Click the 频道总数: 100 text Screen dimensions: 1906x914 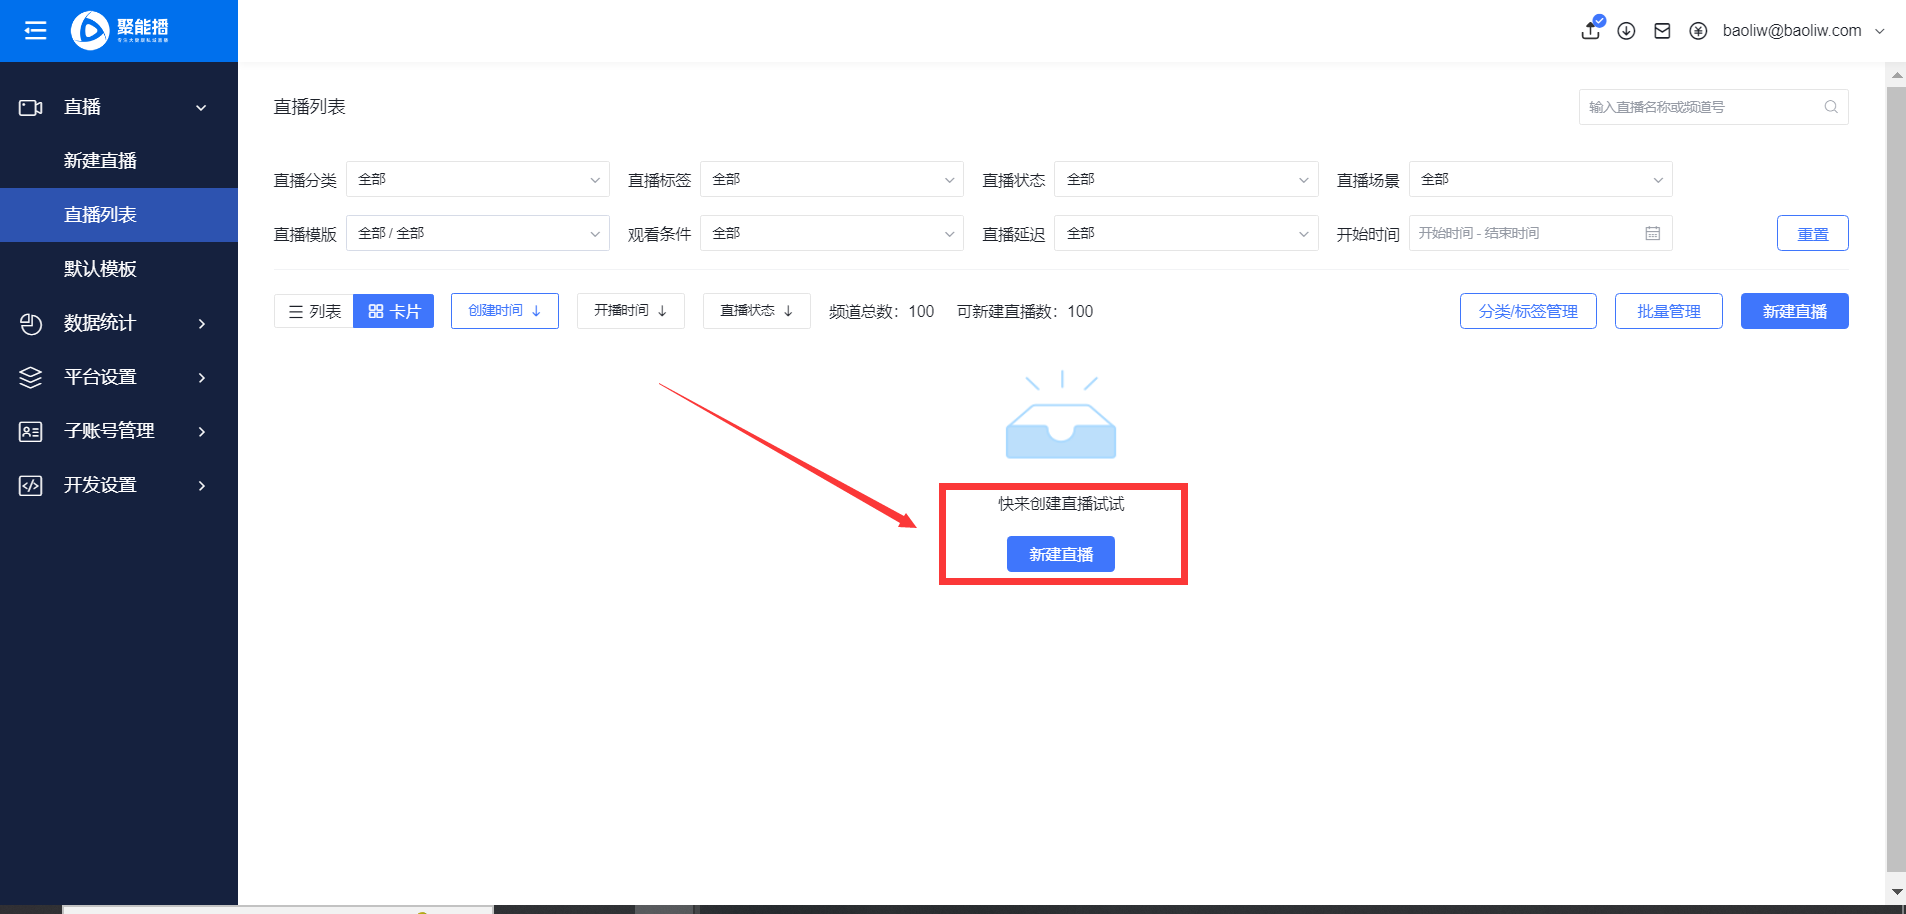click(881, 312)
